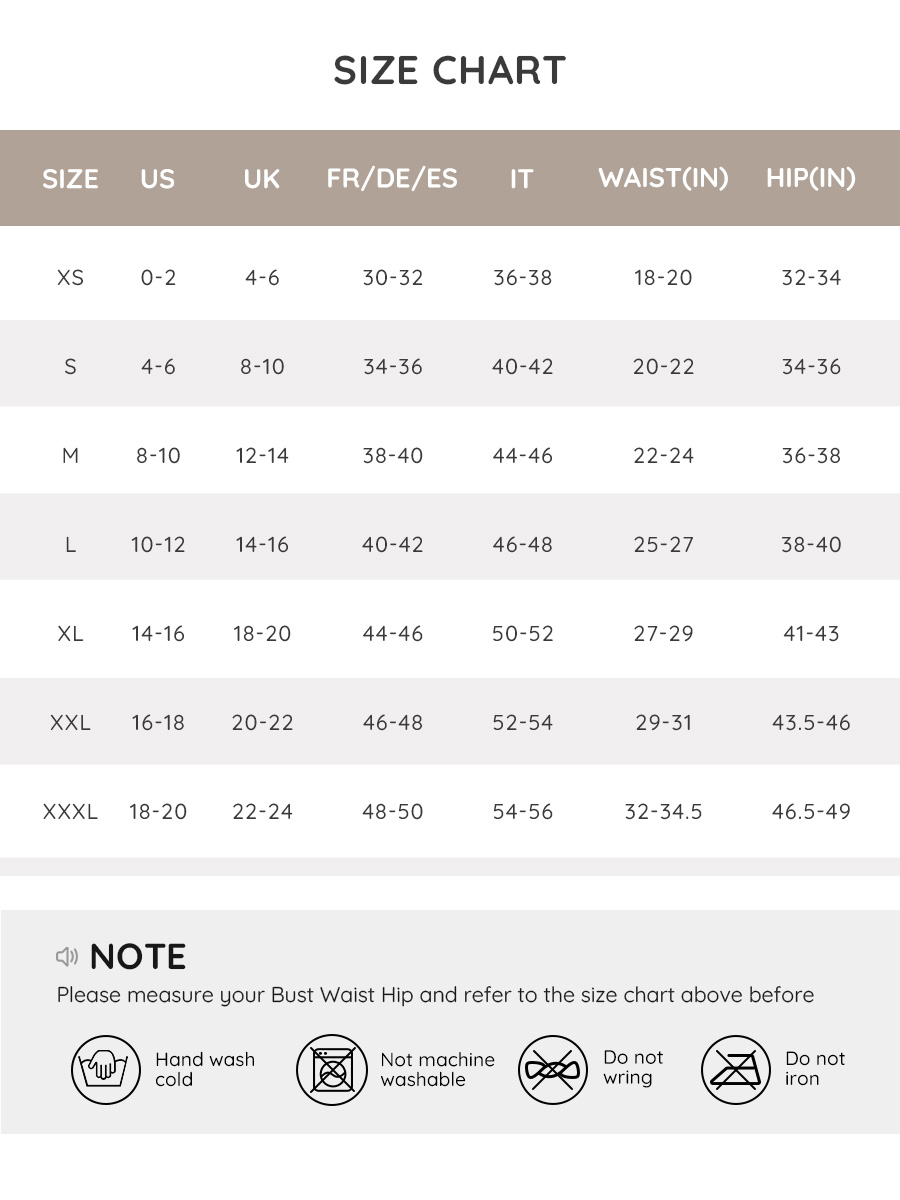
Task: Click the 43.5-46 hip measurement cell
Action: click(x=811, y=722)
